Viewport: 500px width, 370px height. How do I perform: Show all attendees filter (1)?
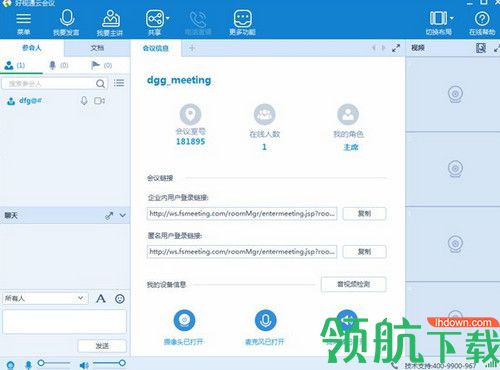click(15, 65)
